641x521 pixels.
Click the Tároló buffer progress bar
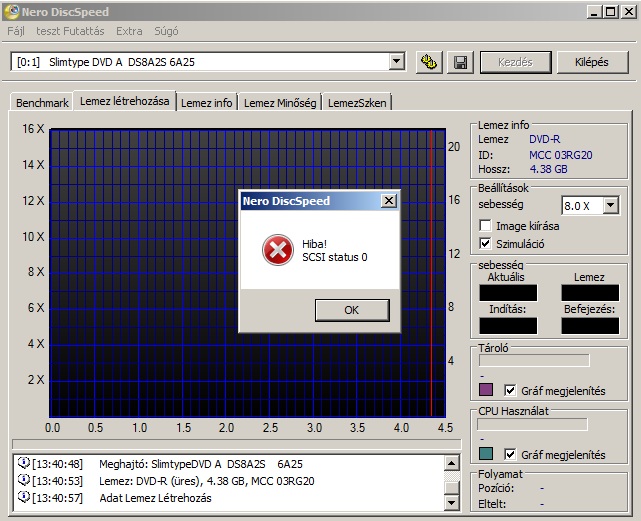[534, 360]
